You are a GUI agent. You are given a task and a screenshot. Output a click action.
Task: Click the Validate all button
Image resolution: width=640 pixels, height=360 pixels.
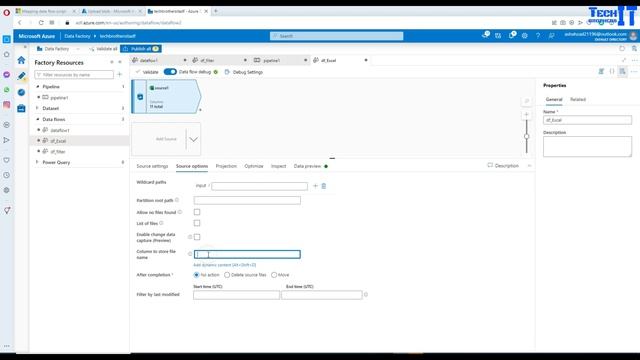[104, 49]
